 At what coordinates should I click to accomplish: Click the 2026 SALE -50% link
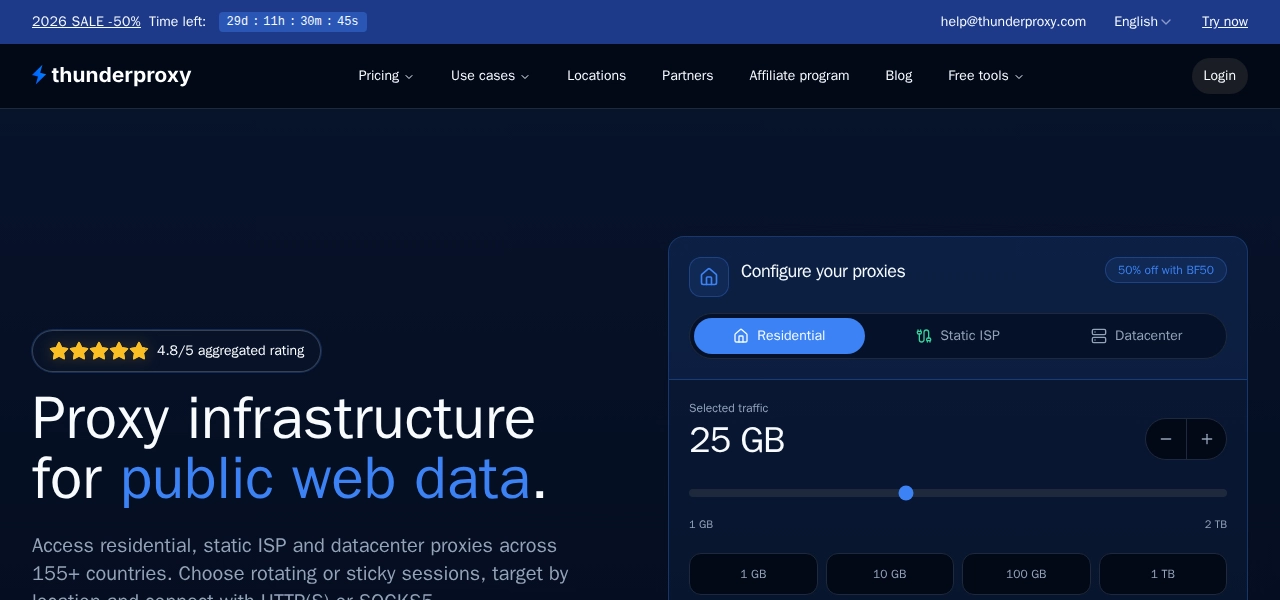coord(86,22)
